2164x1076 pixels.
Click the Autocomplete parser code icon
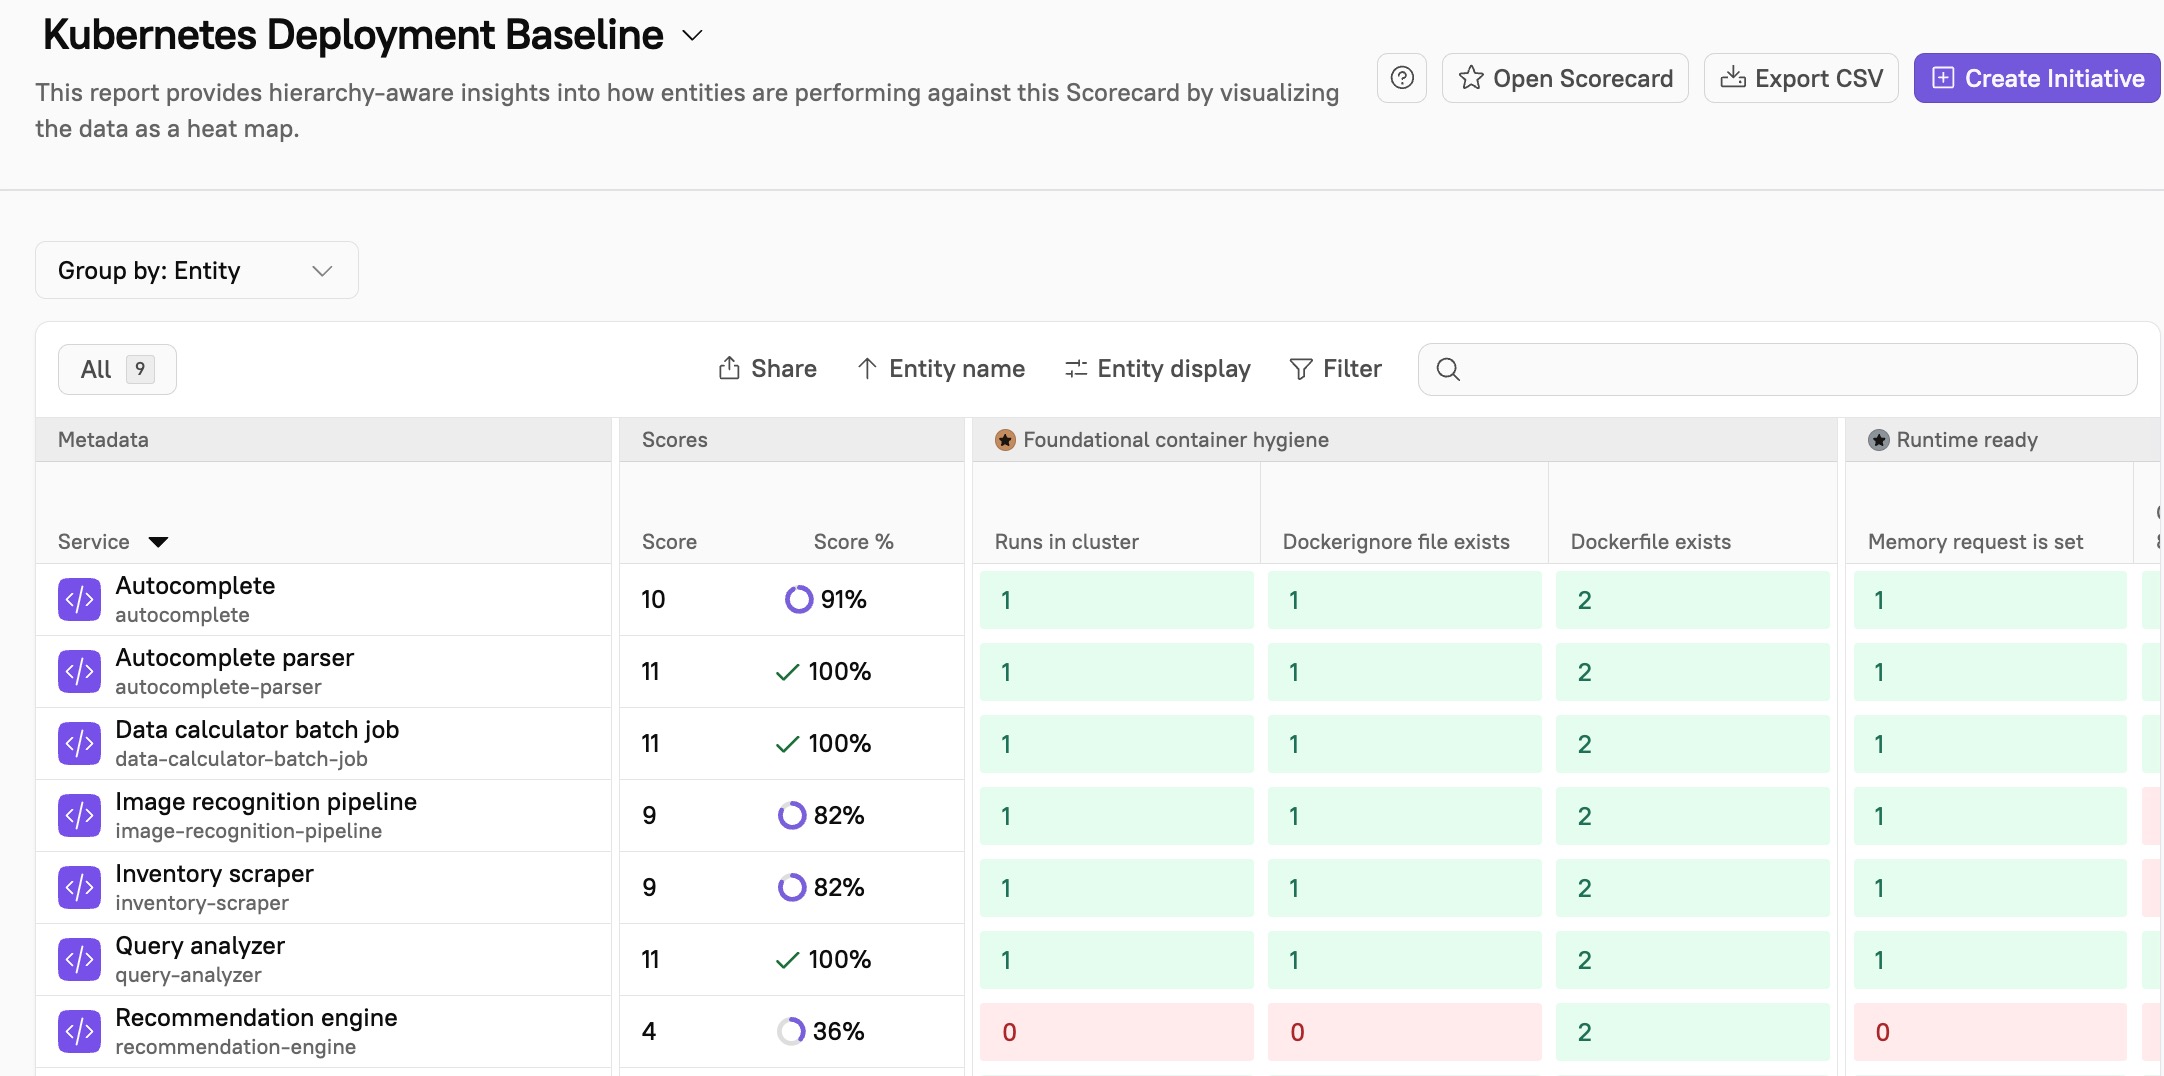(x=79, y=671)
